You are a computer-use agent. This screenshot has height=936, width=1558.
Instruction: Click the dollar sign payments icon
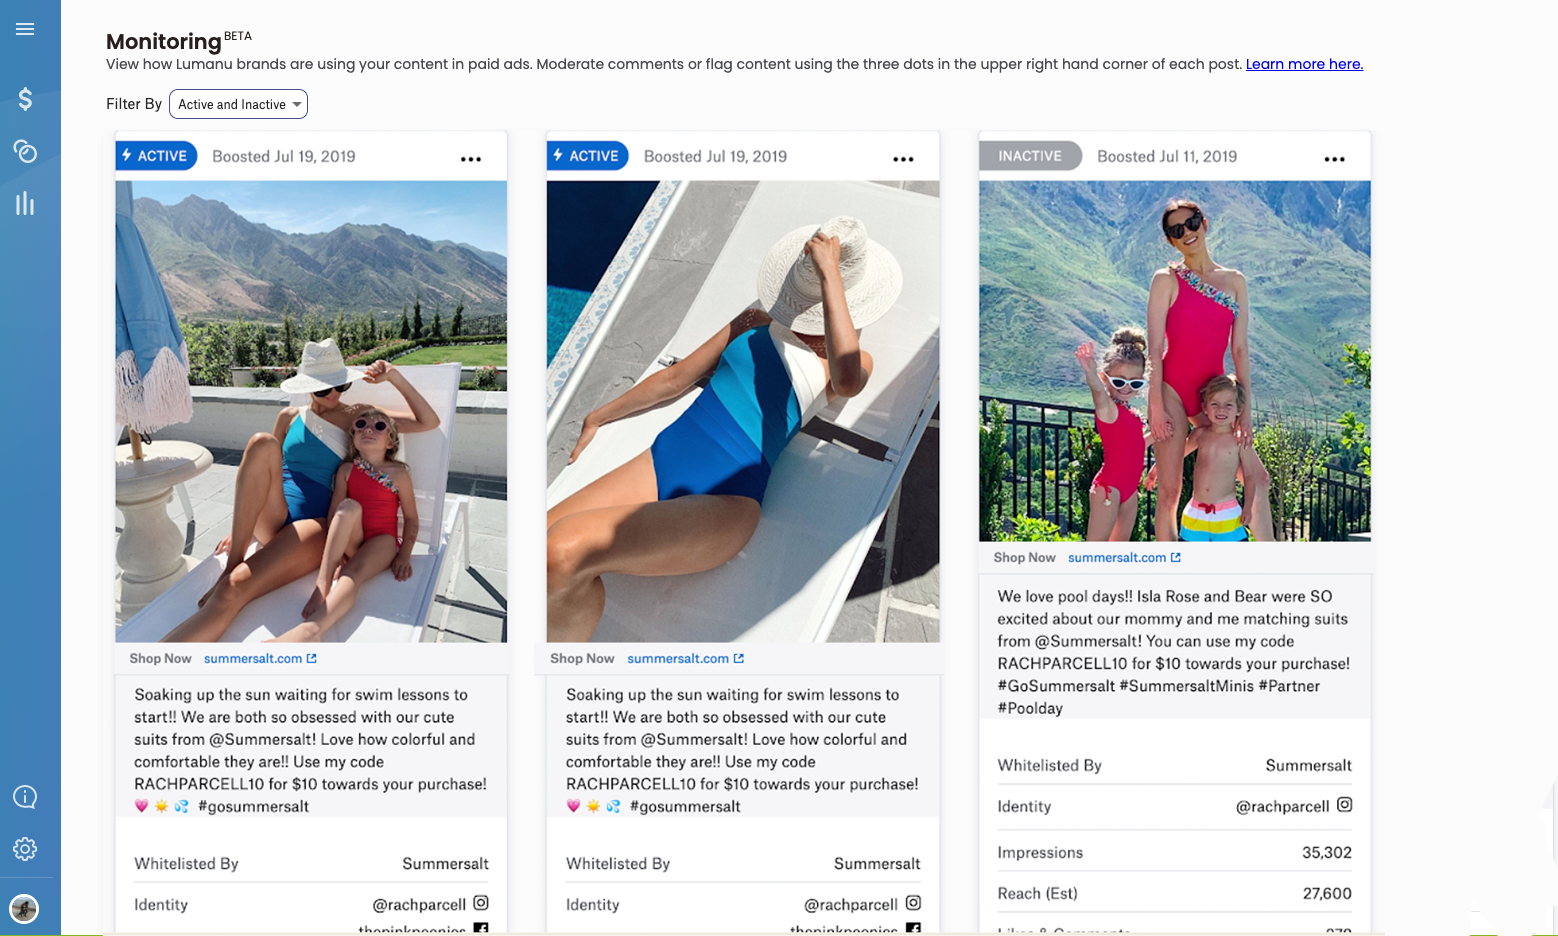25,99
